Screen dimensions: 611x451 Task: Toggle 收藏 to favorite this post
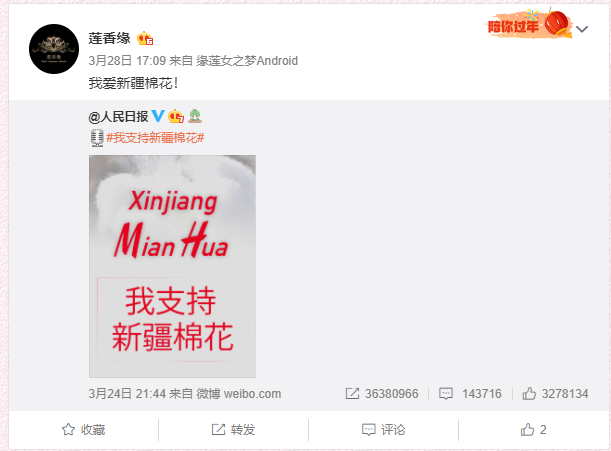[x=83, y=430]
